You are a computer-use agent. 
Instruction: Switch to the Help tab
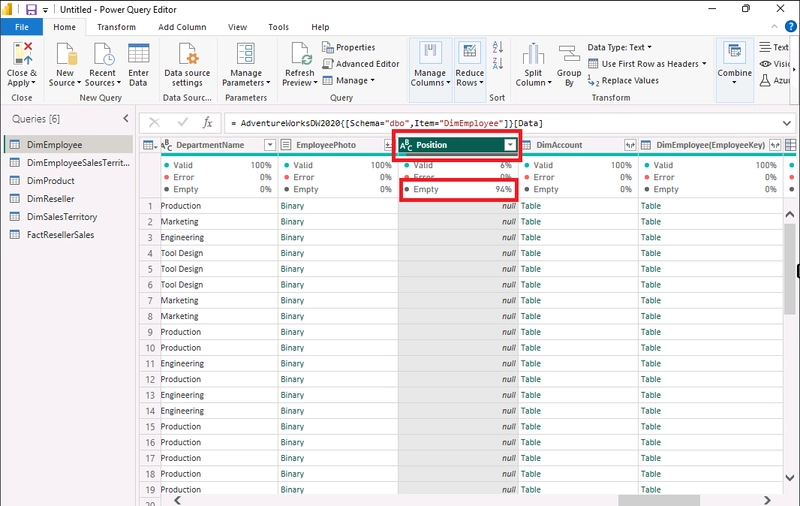click(320, 27)
